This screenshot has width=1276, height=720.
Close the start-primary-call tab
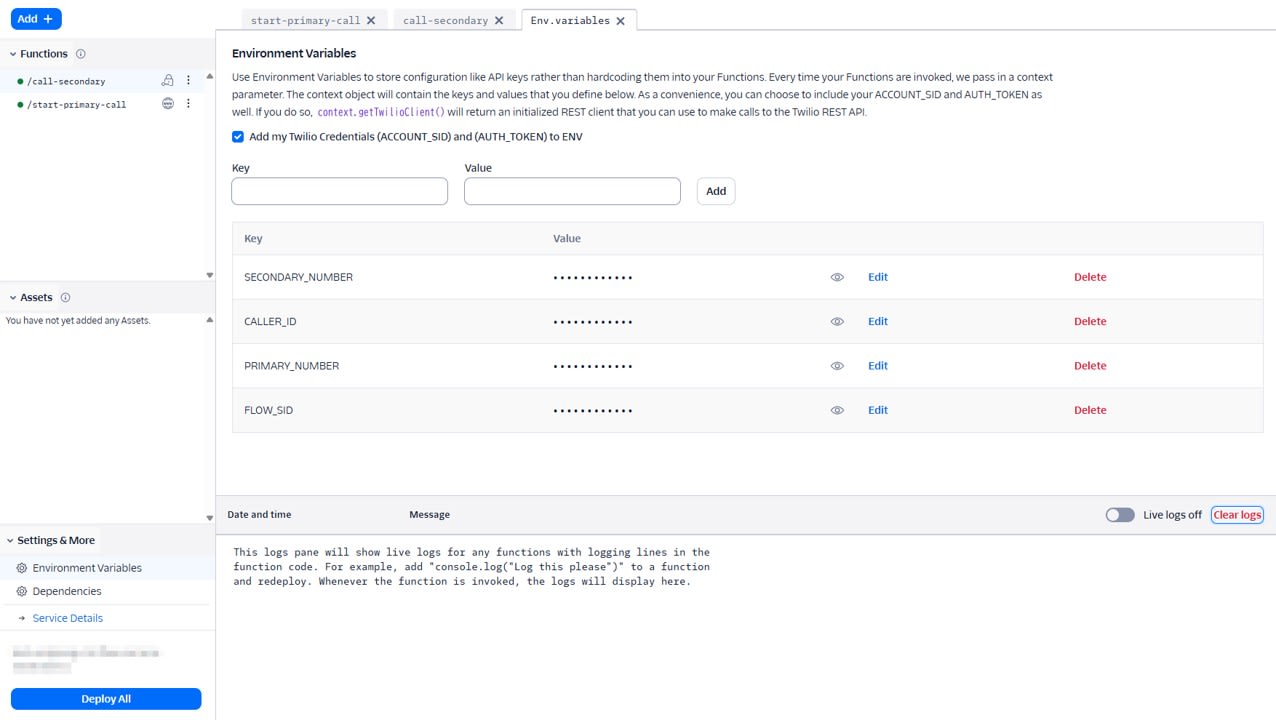pos(371,21)
